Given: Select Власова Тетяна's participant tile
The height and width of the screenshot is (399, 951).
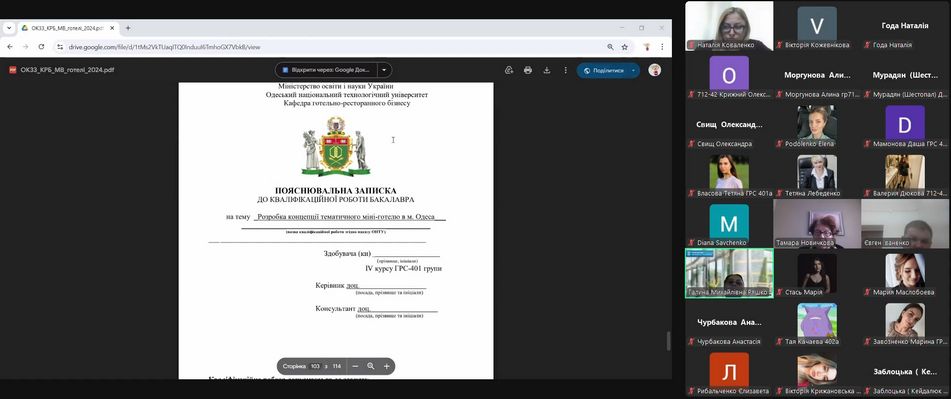Looking at the screenshot, I should pyautogui.click(x=729, y=175).
